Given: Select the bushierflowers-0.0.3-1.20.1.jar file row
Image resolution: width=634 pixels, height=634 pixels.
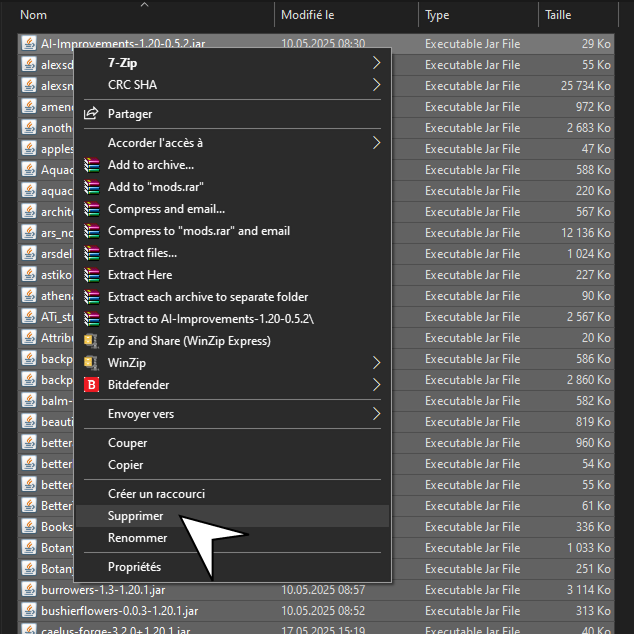Looking at the screenshot, I should click(120, 611).
